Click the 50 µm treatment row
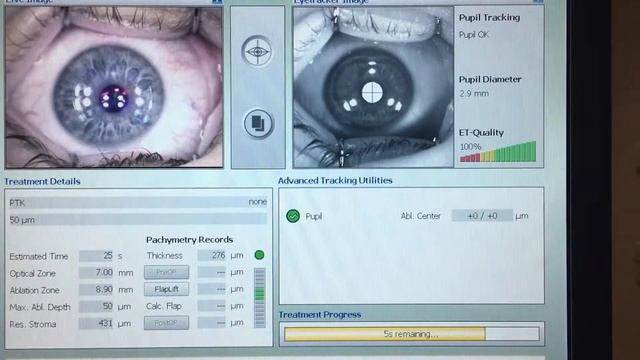Image resolution: width=640 pixels, height=360 pixels. tap(138, 220)
